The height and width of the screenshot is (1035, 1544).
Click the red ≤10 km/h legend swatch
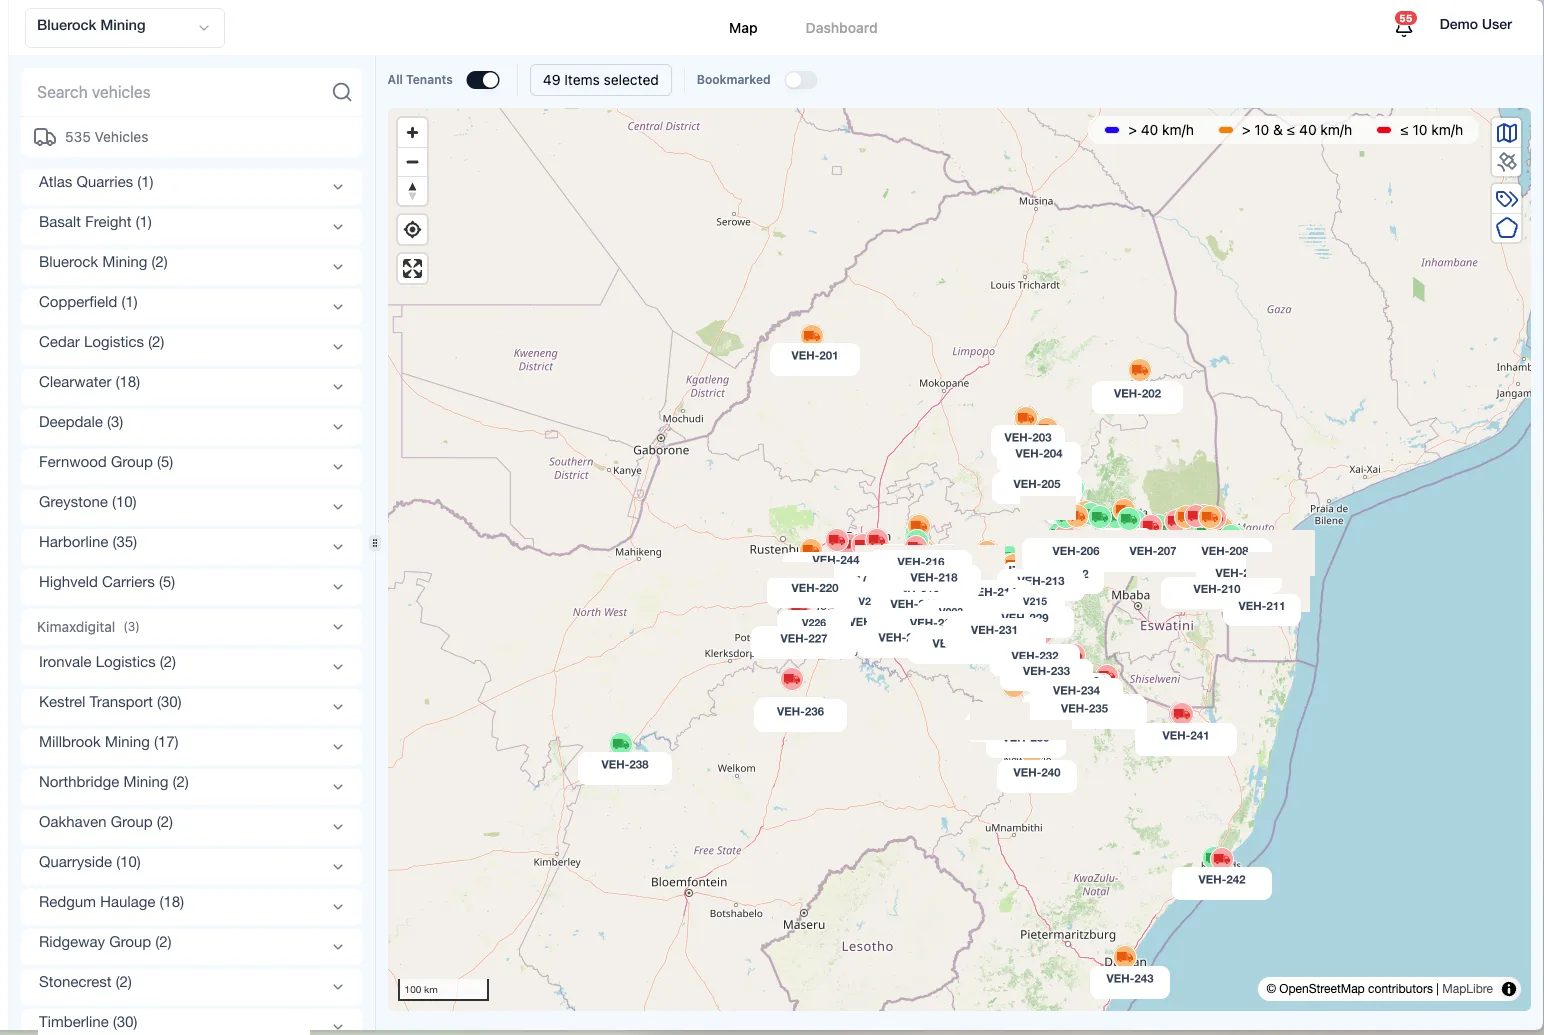pyautogui.click(x=1384, y=130)
